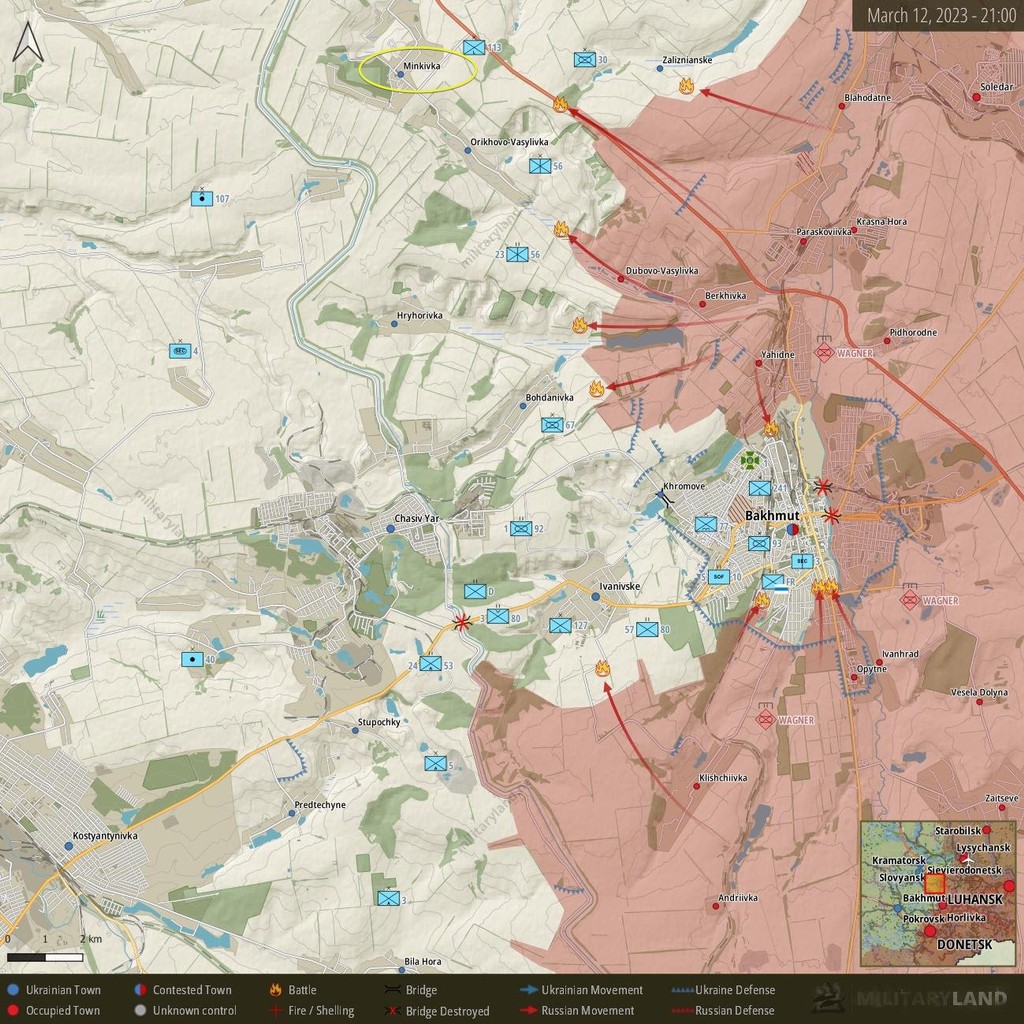Click the Russian Defense legend entry
This screenshot has width=1024, height=1024.
coord(723,1011)
